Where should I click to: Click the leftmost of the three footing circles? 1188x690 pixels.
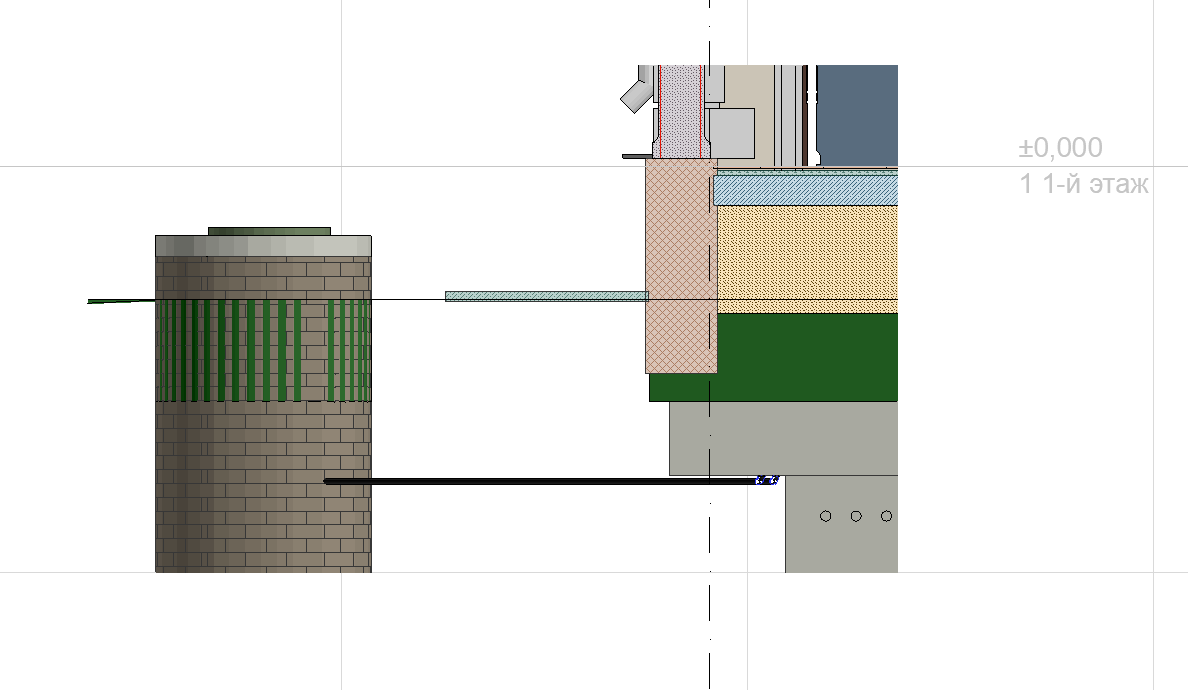click(x=826, y=517)
